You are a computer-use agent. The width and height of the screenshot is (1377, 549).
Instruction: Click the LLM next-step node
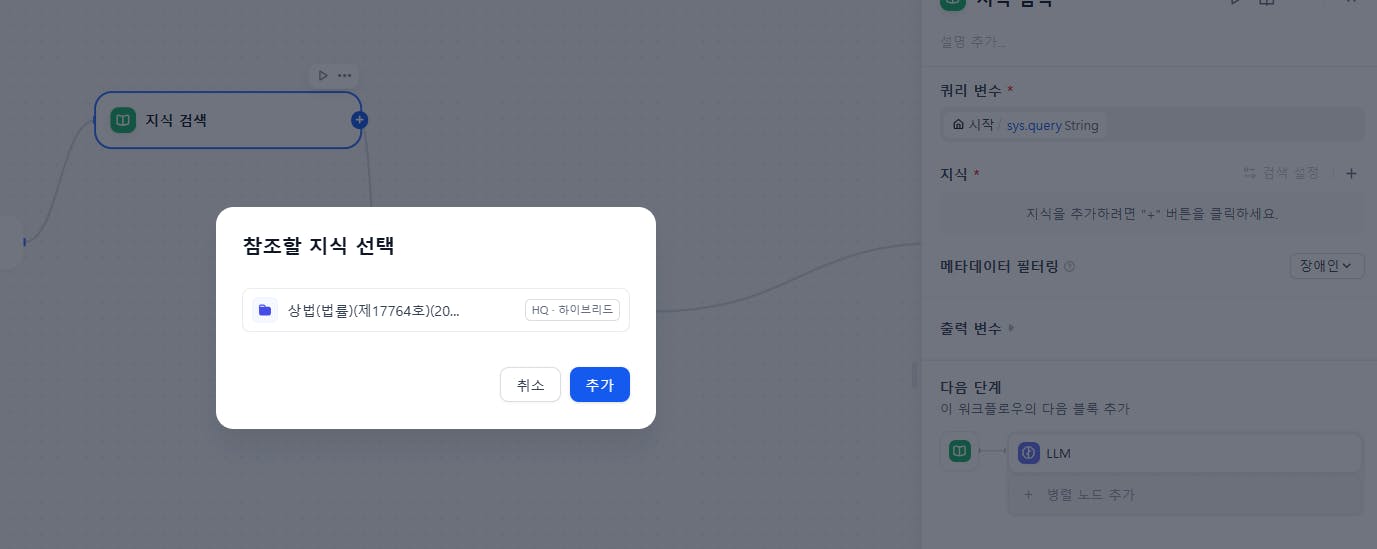[1185, 453]
